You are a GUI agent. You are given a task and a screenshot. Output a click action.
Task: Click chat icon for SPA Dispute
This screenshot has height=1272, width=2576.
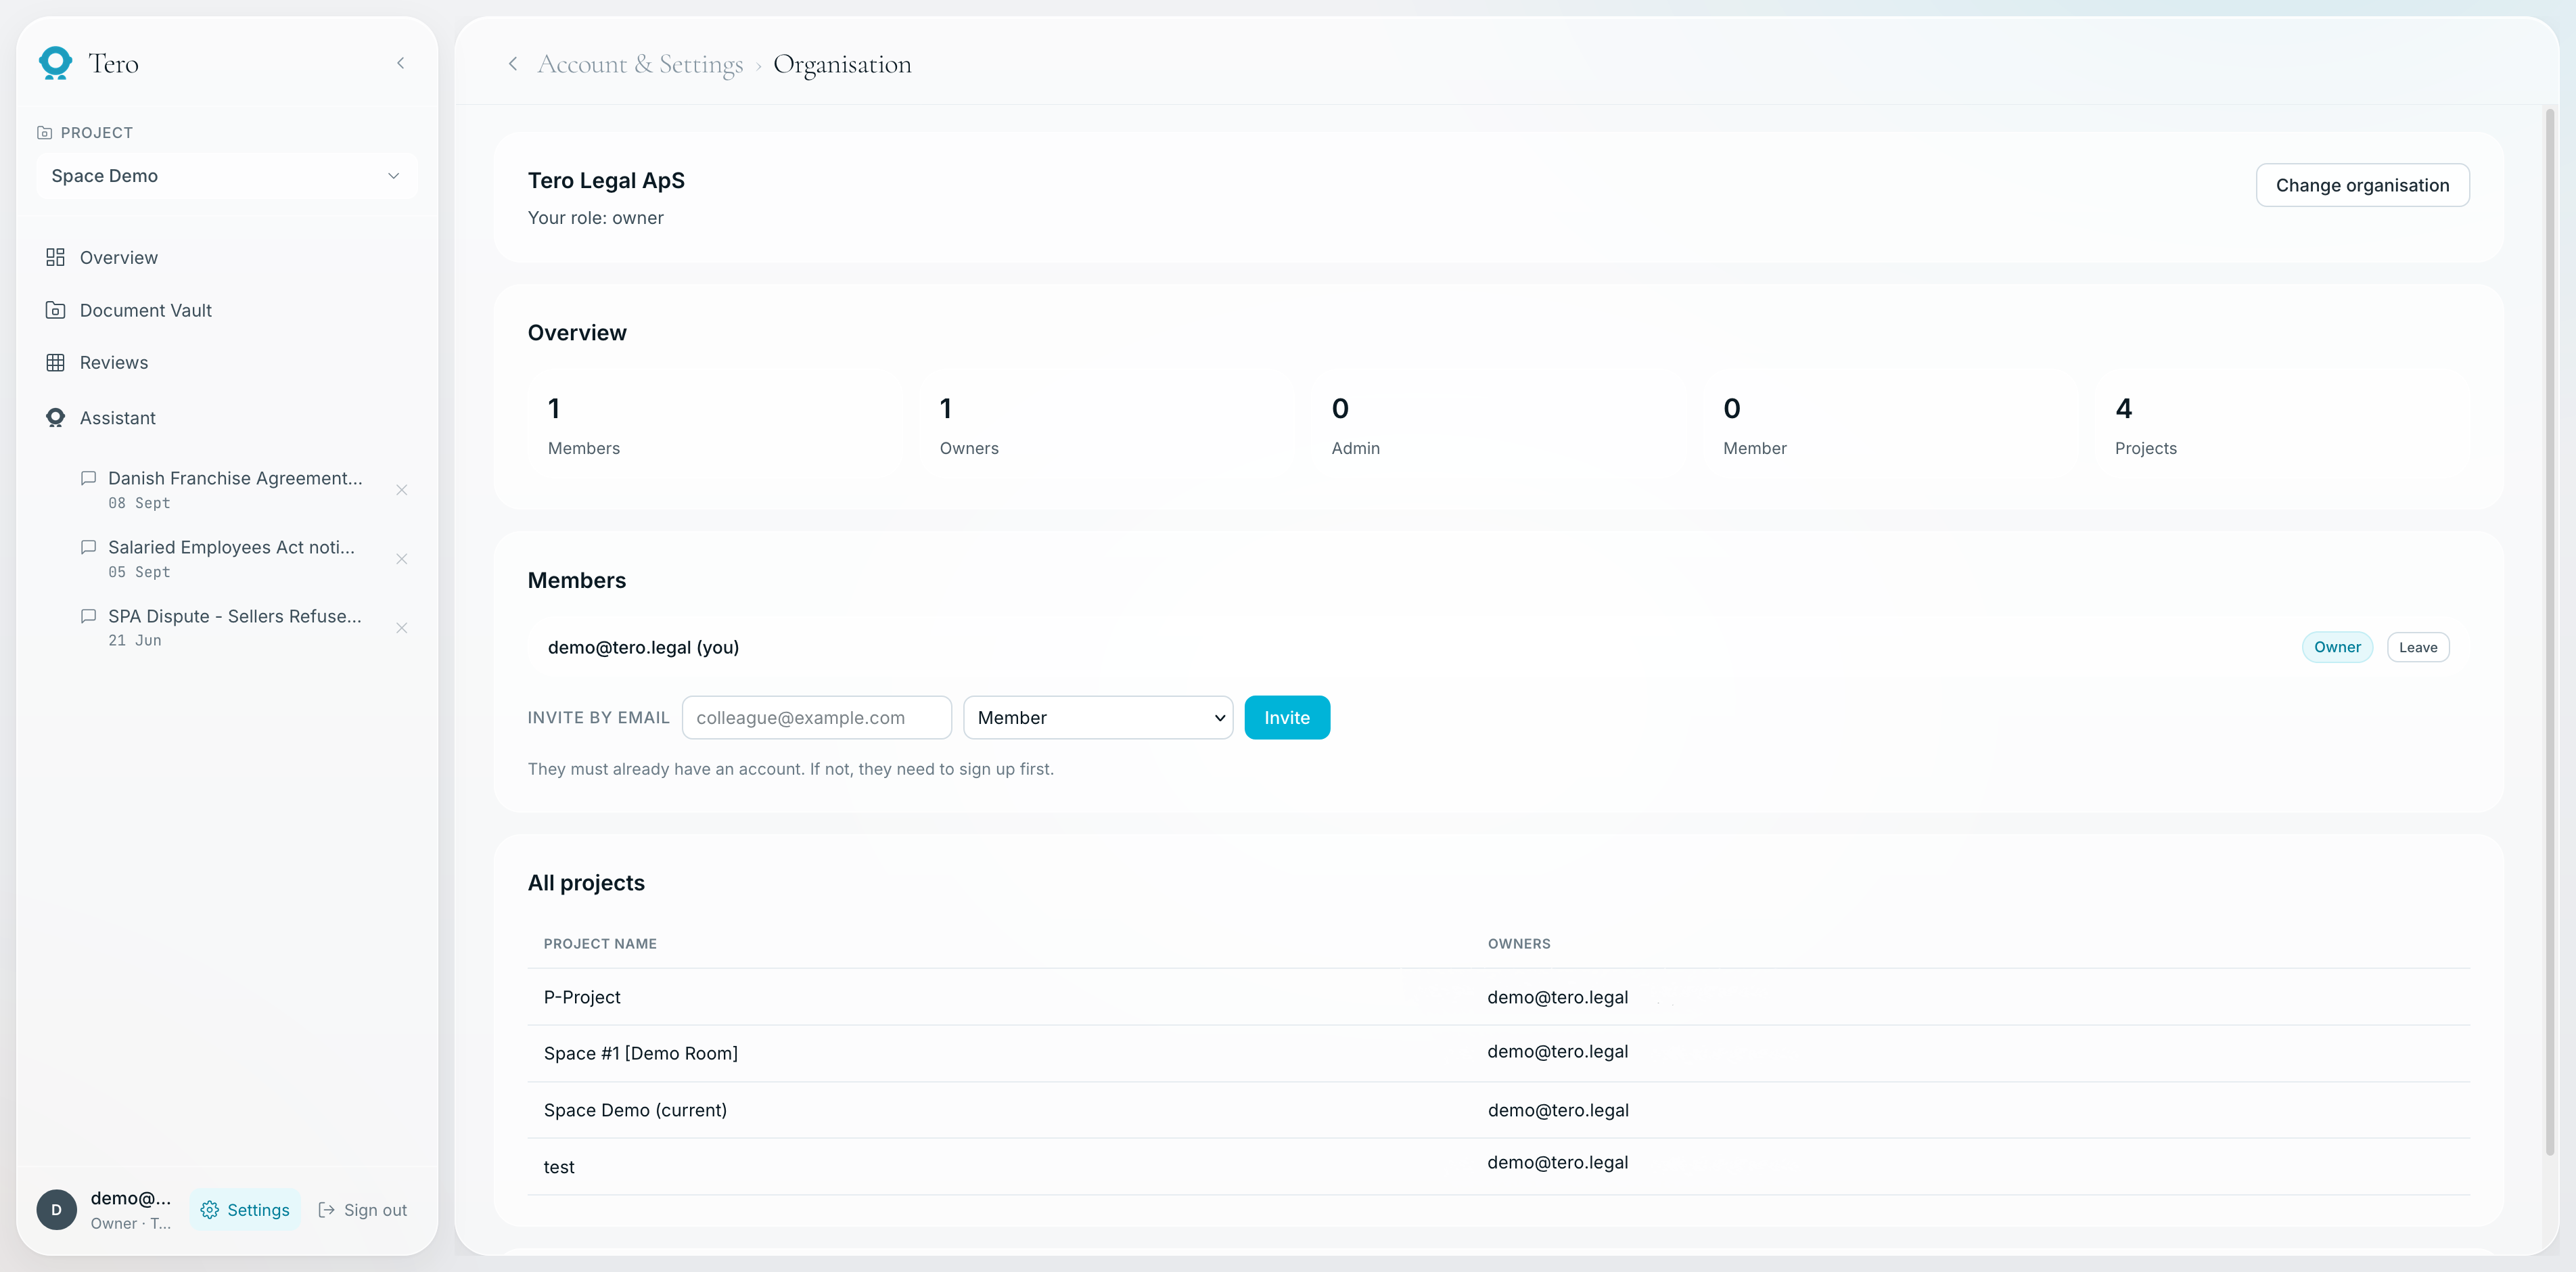tap(88, 616)
